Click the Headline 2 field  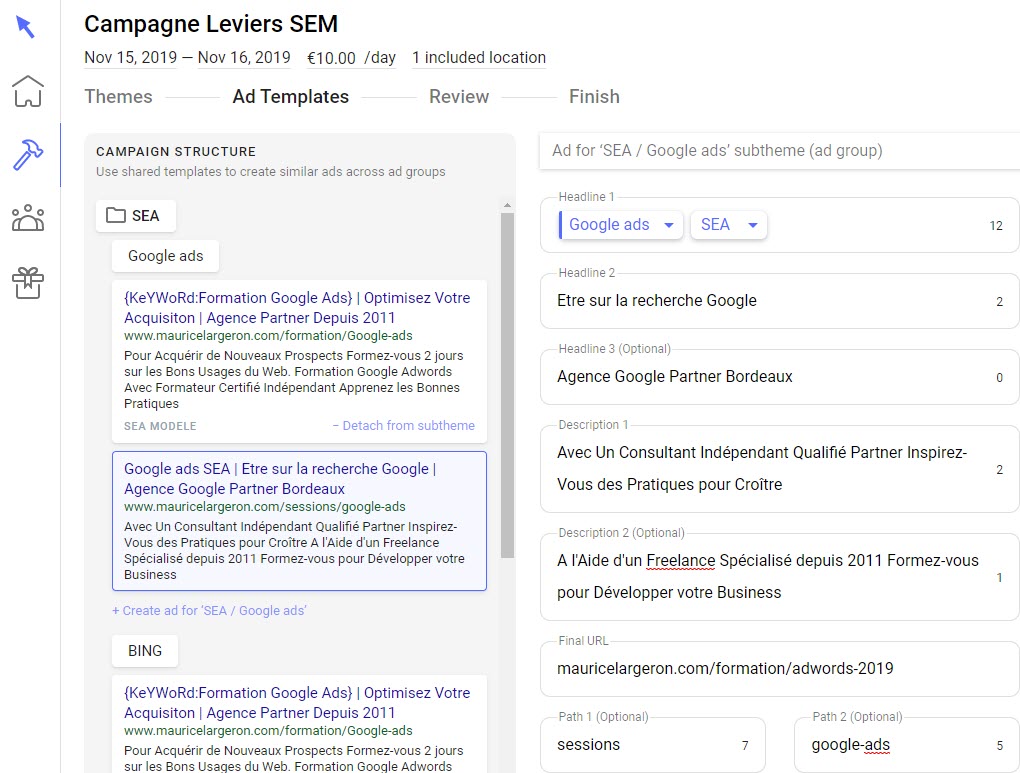click(x=779, y=301)
